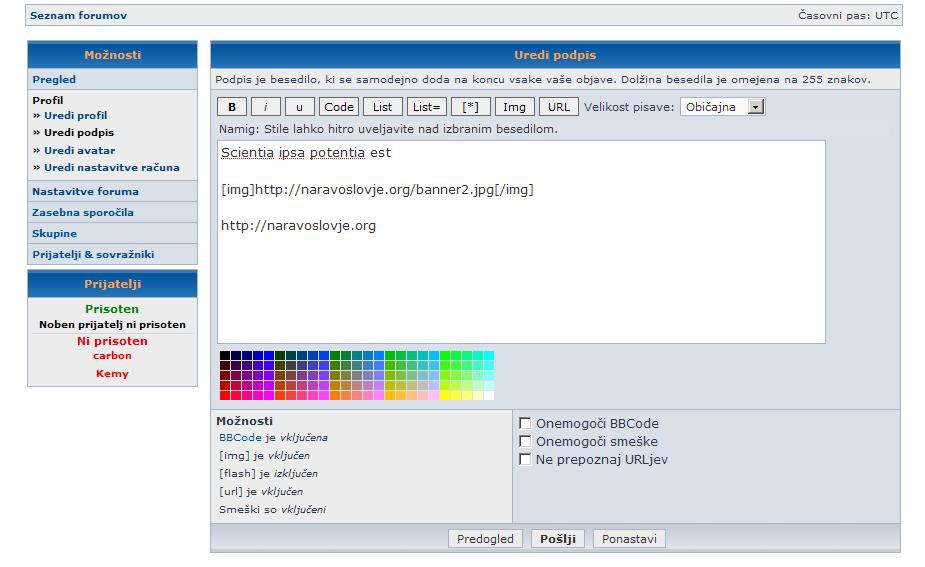Insert List BBCode tag
The height and width of the screenshot is (567, 925).
pos(383,107)
